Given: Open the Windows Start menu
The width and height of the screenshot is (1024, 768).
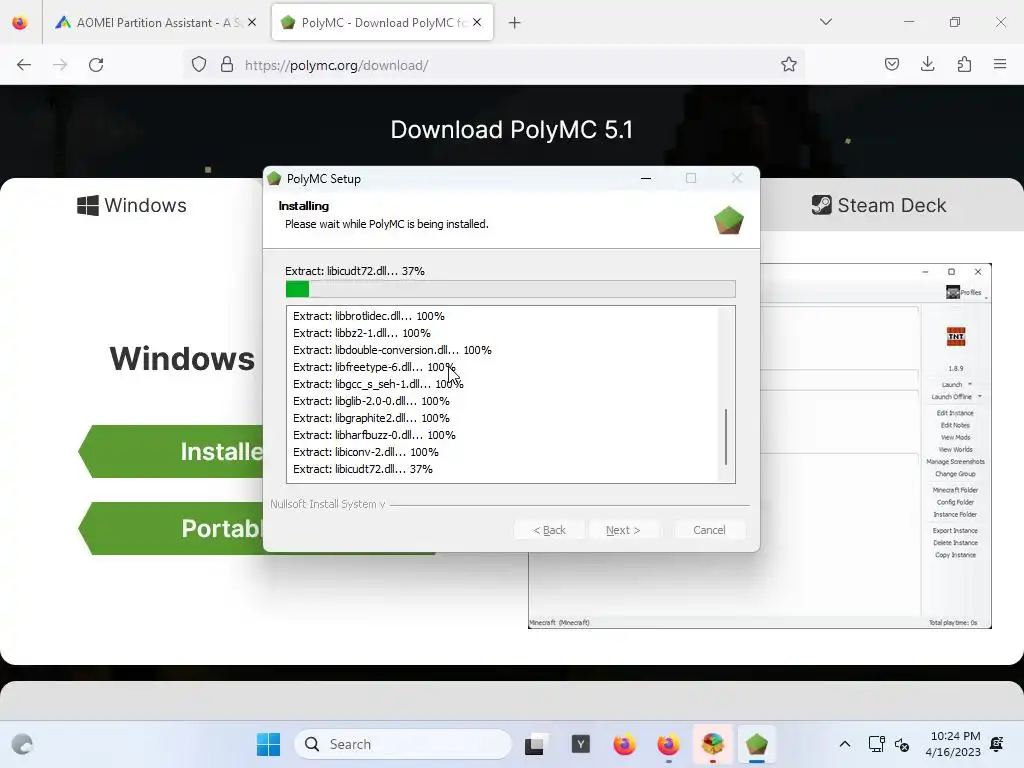Looking at the screenshot, I should click(x=268, y=744).
